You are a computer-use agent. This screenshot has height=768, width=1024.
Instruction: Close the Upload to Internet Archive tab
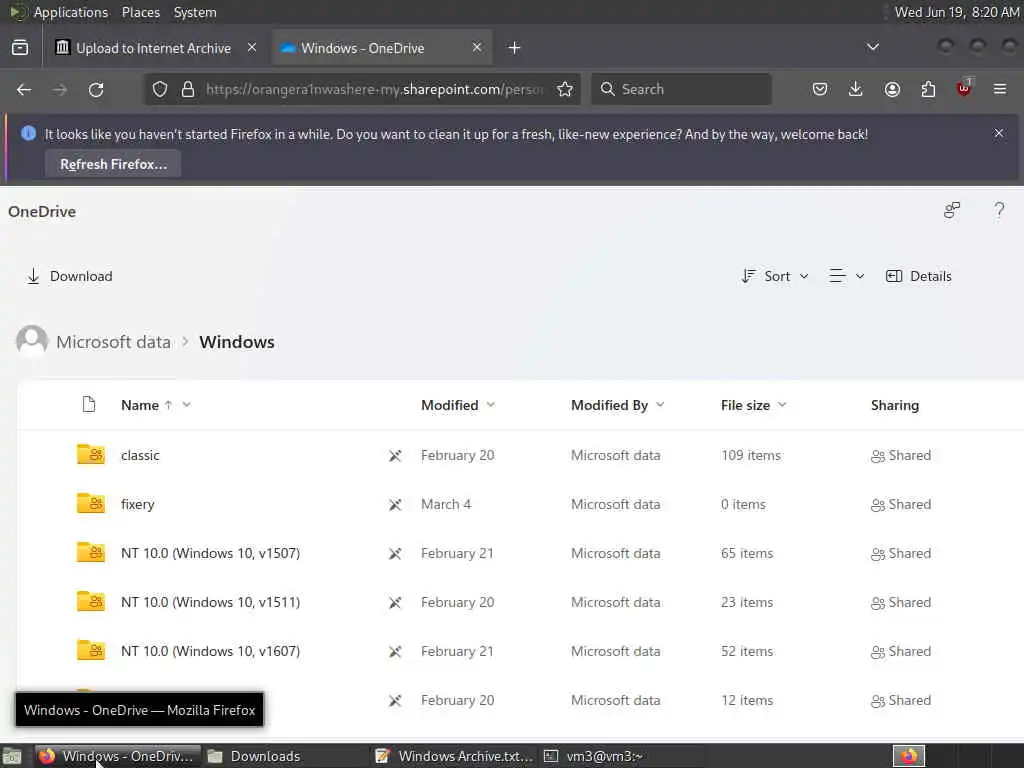[x=252, y=48]
